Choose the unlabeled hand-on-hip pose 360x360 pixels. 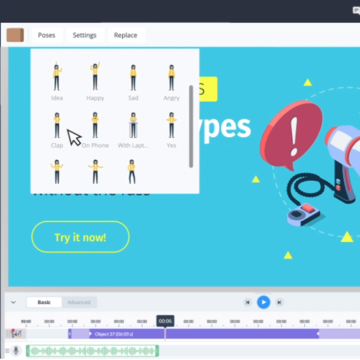pyautogui.click(x=132, y=172)
